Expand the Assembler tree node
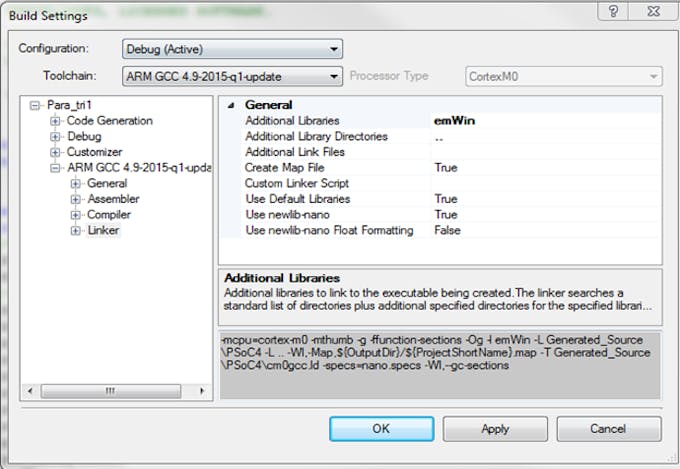 tap(75, 199)
